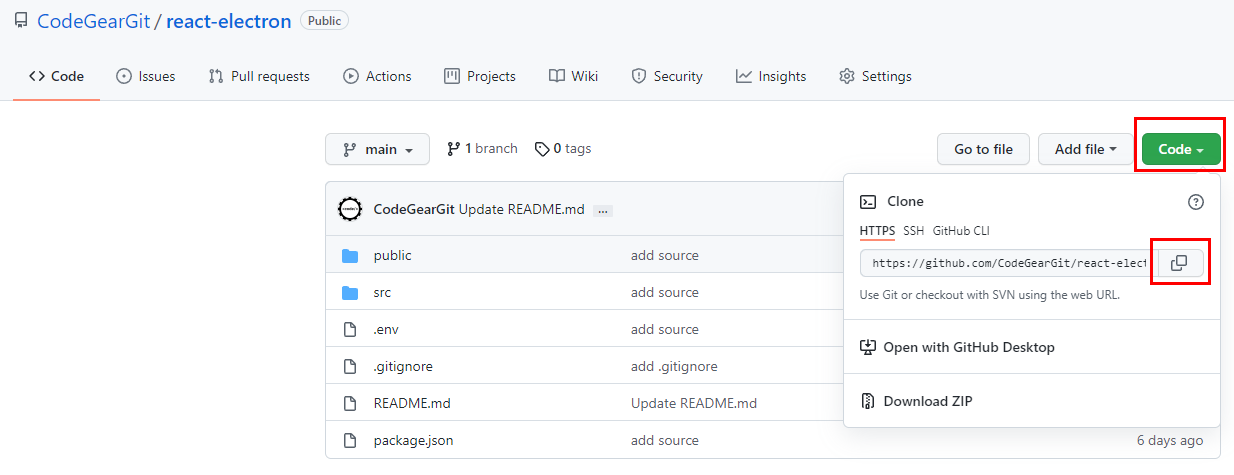The height and width of the screenshot is (475, 1234).
Task: Open the public folder
Action: (x=392, y=255)
